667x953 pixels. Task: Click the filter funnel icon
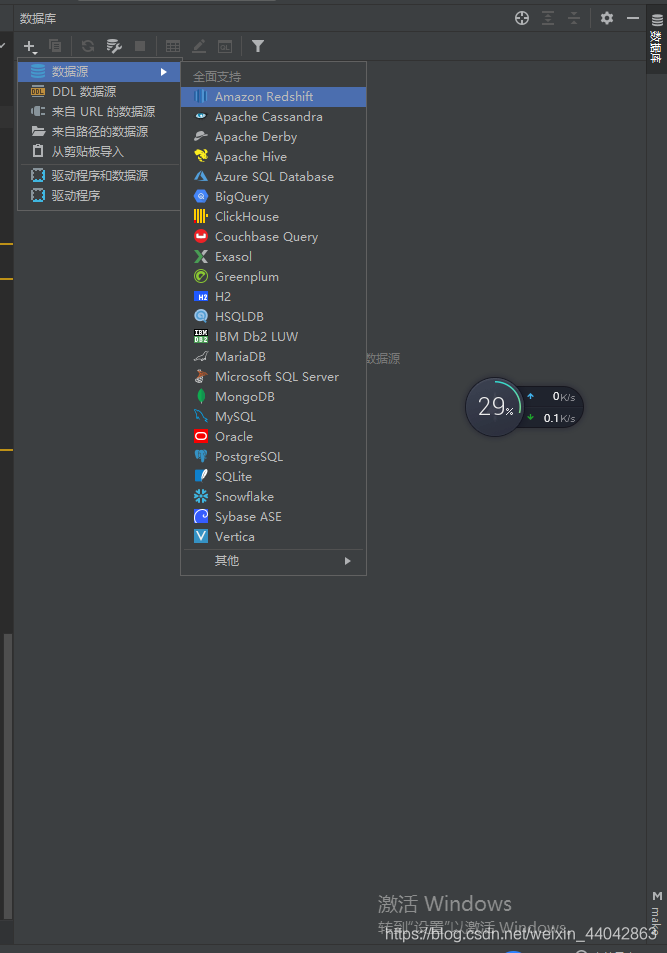point(258,46)
